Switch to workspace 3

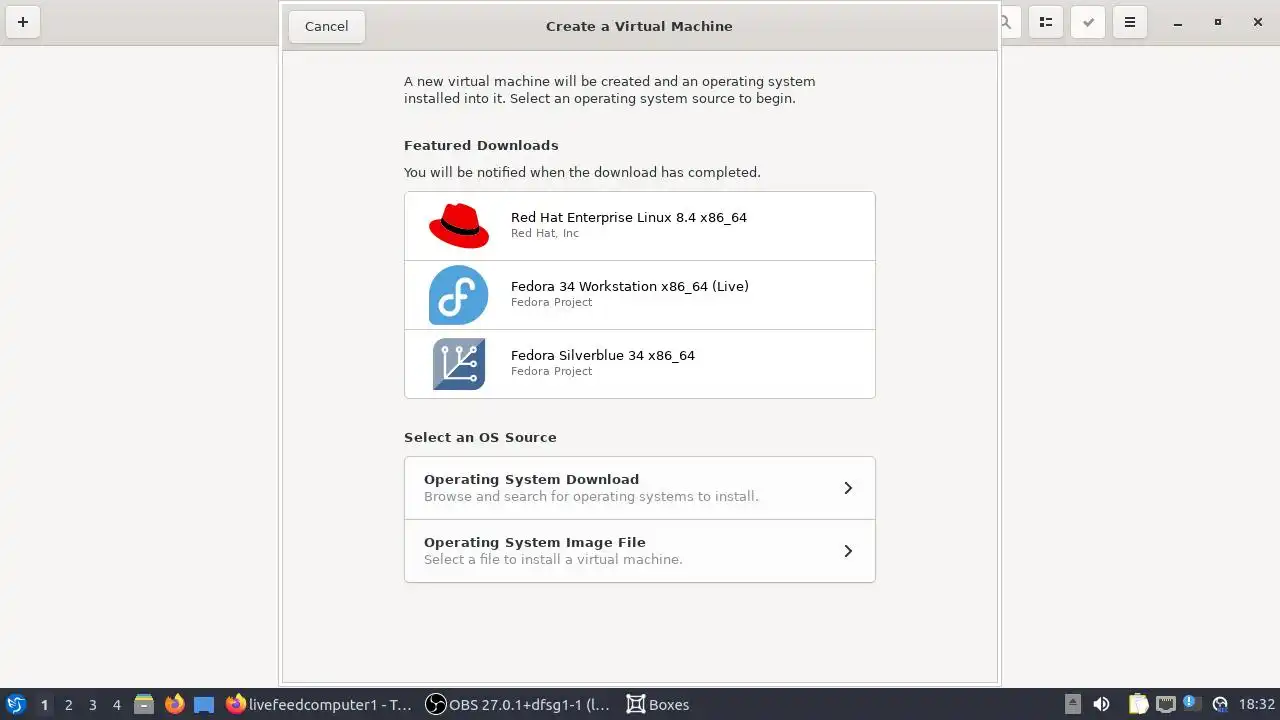coord(92,704)
